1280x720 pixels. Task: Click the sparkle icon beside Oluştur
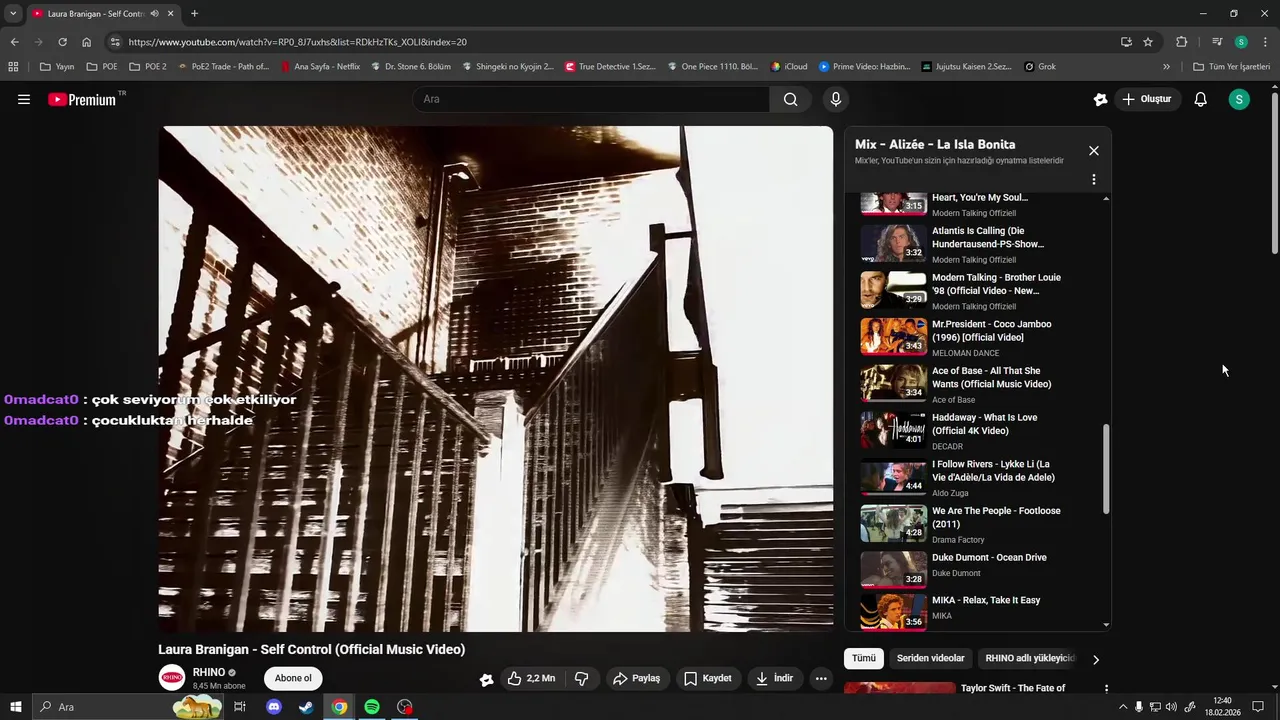1100,99
